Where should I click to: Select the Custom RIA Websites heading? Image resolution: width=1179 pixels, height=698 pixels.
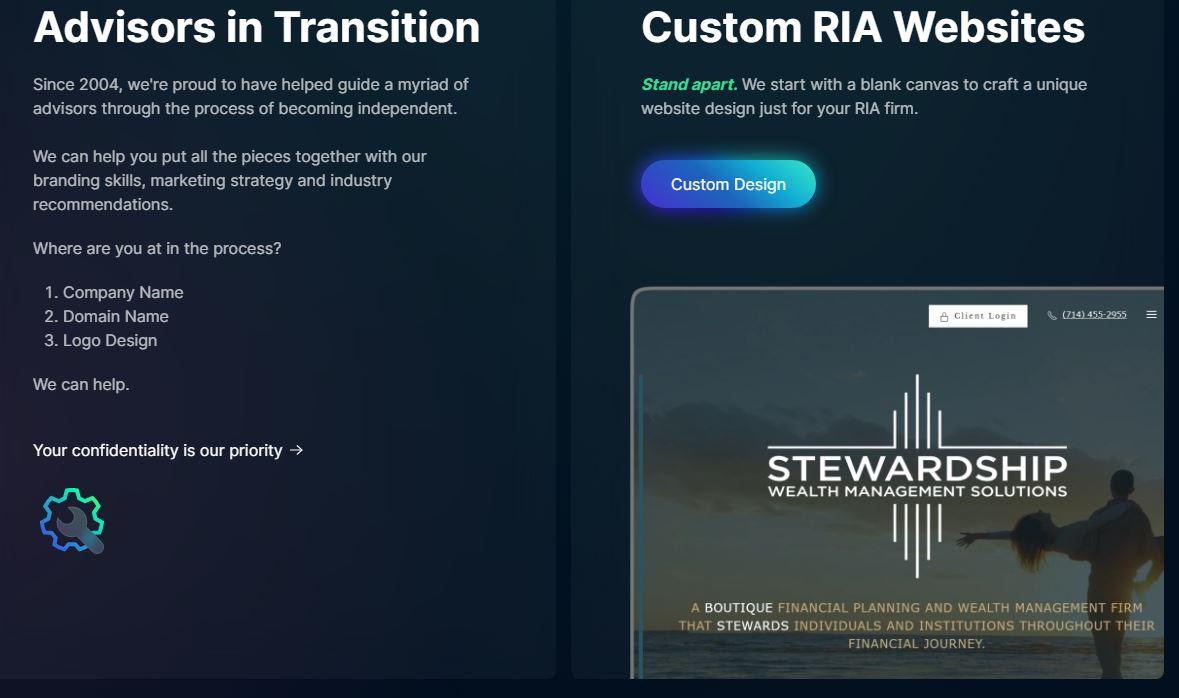[862, 28]
